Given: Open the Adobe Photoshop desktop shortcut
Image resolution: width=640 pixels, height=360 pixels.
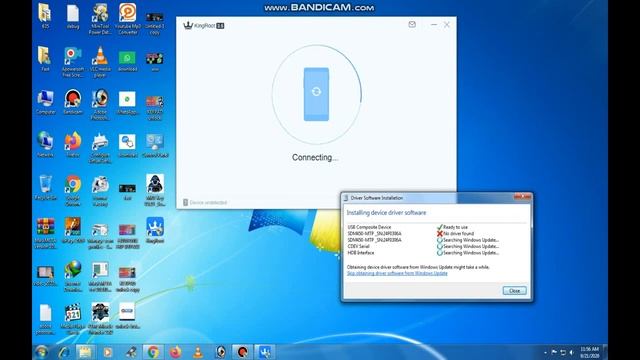Looking at the screenshot, I should click(100, 104).
